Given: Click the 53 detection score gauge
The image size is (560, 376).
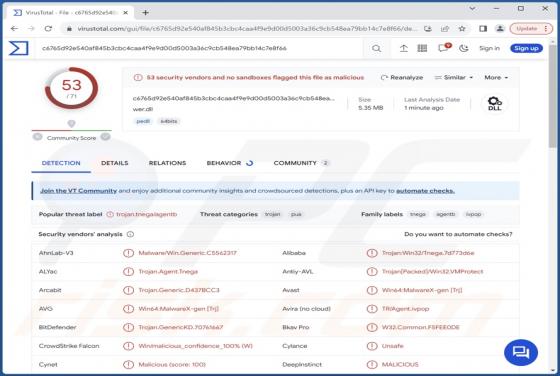Looking at the screenshot, I should 71,88.
